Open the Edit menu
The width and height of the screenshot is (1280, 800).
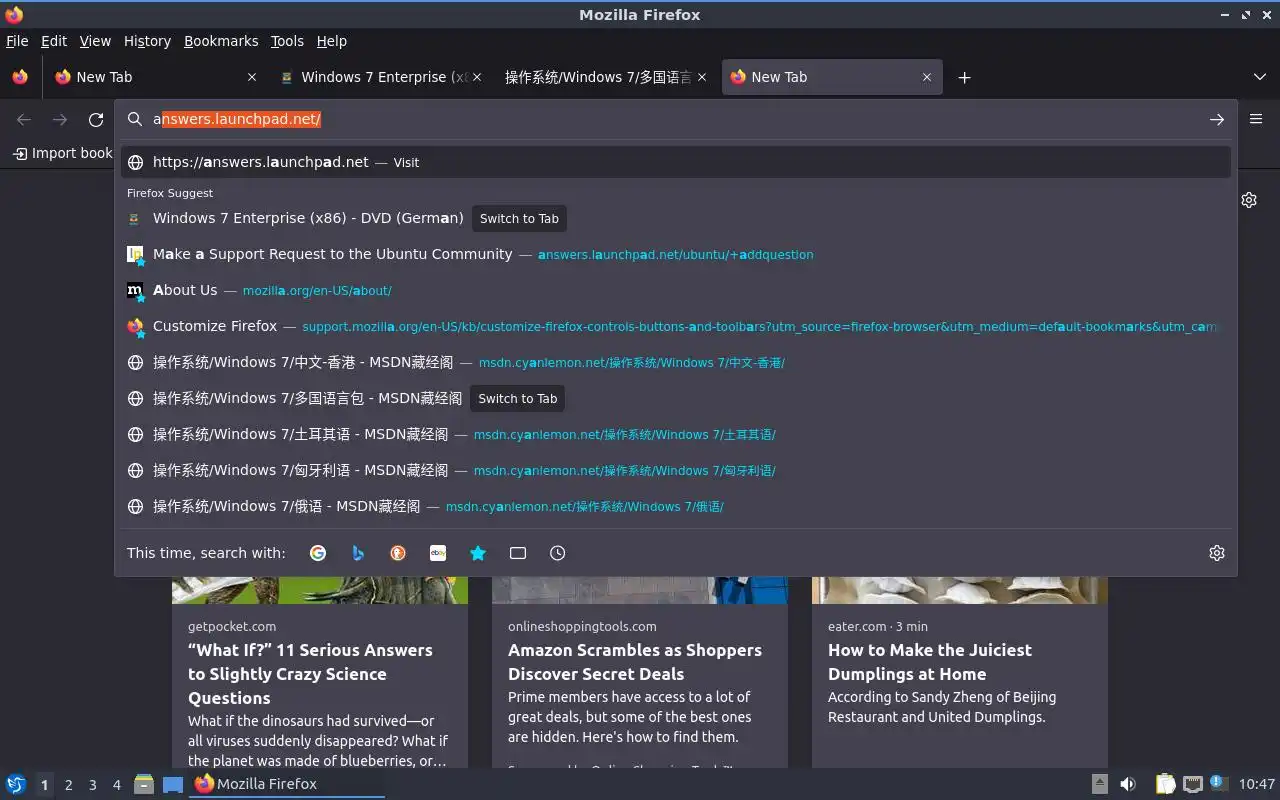coord(54,41)
